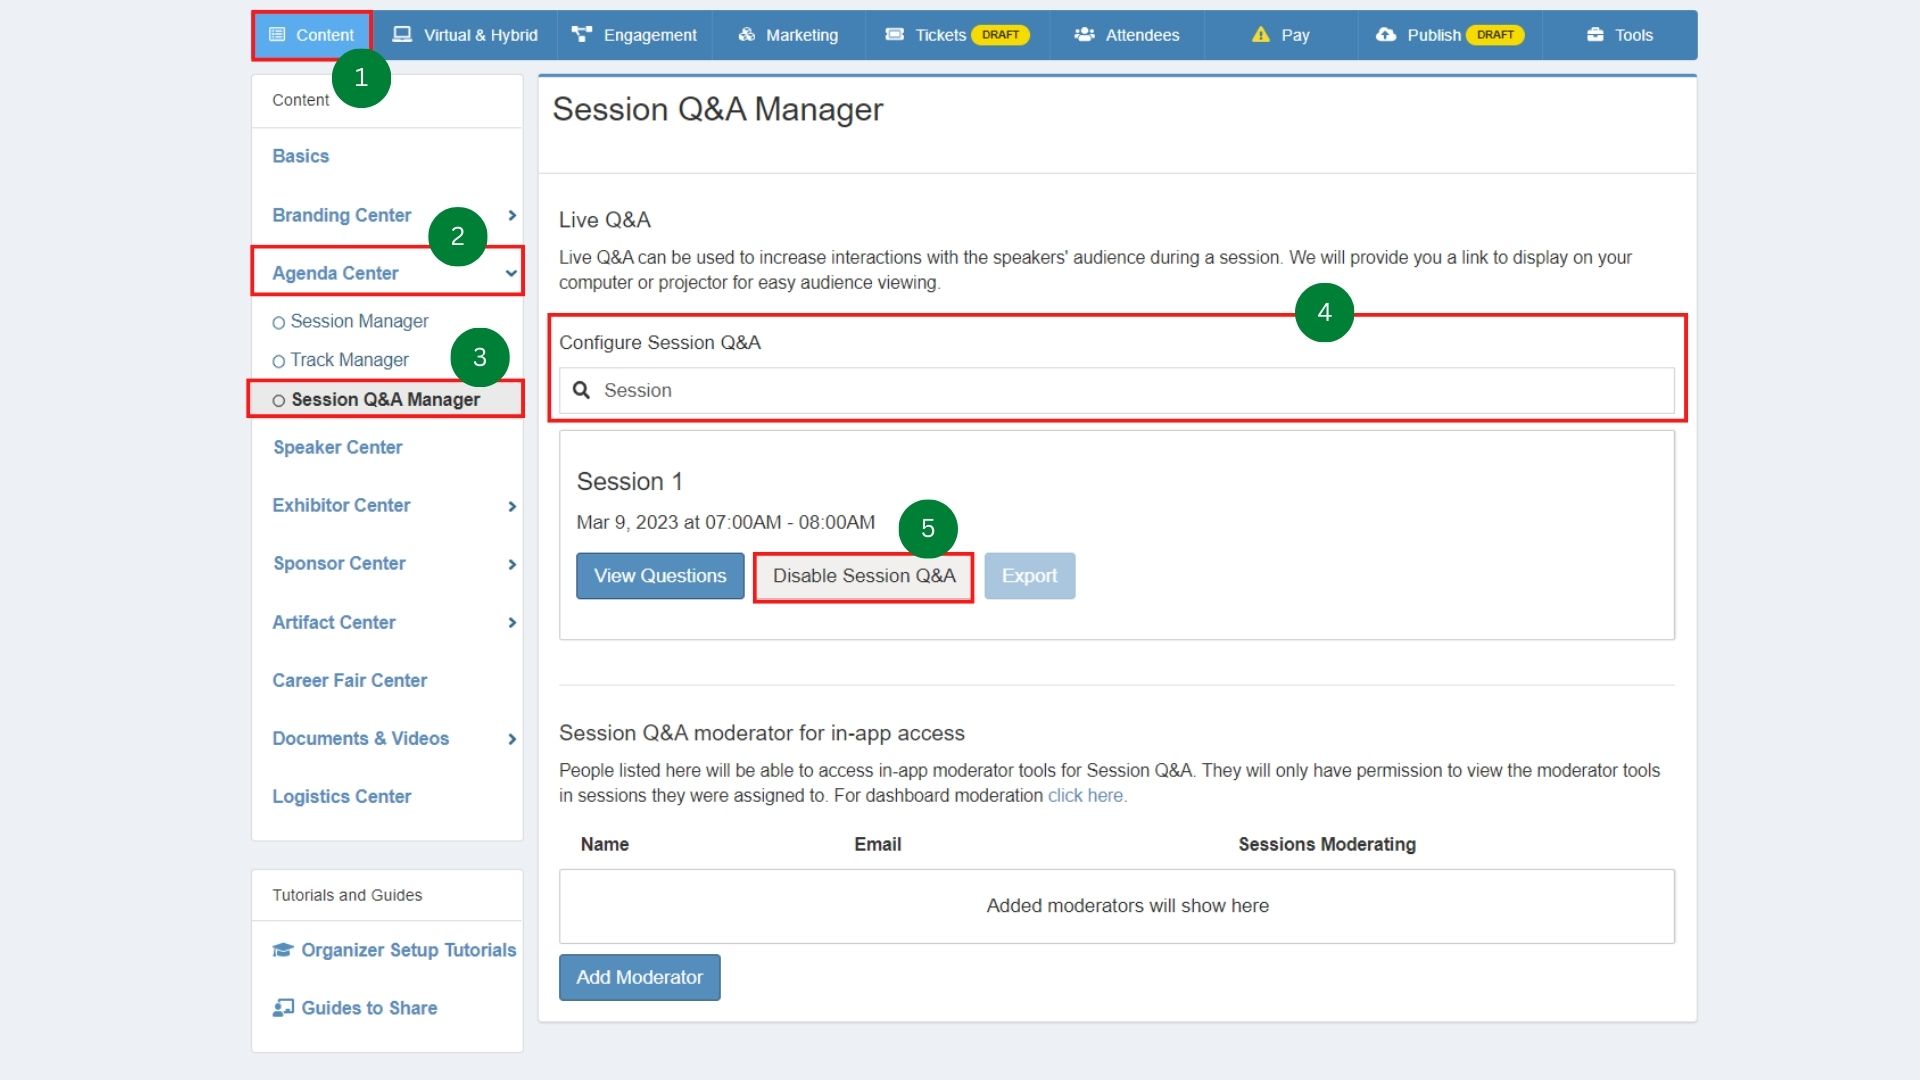Image resolution: width=1920 pixels, height=1080 pixels.
Task: Select the Session Manager radio button
Action: pos(278,321)
